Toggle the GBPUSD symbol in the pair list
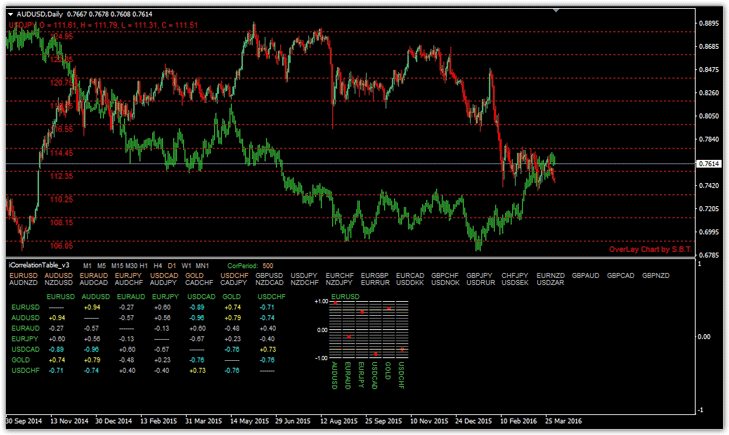 pyautogui.click(x=270, y=275)
